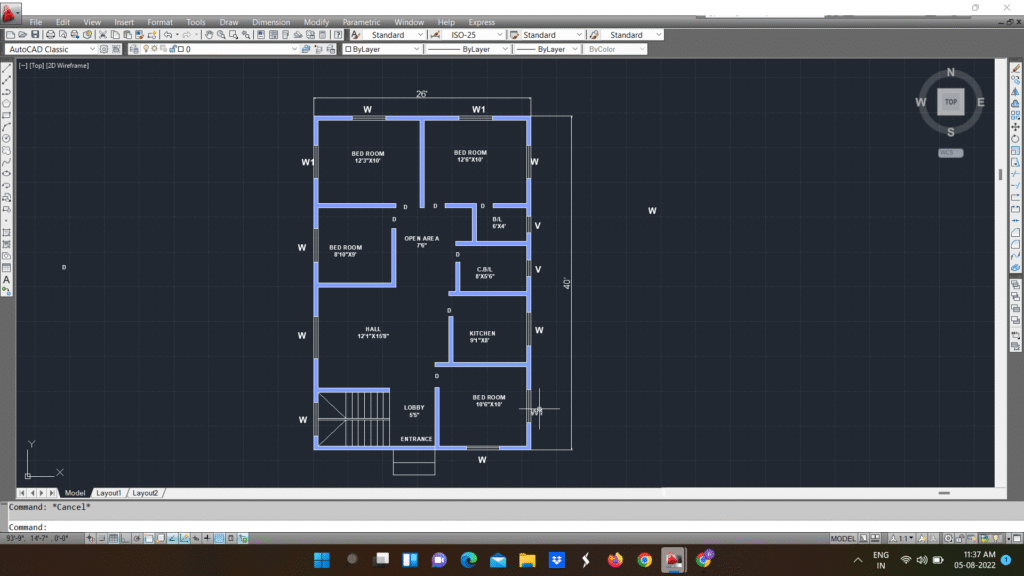Select the Circle tool
The width and height of the screenshot is (1024, 576).
[x=7, y=138]
